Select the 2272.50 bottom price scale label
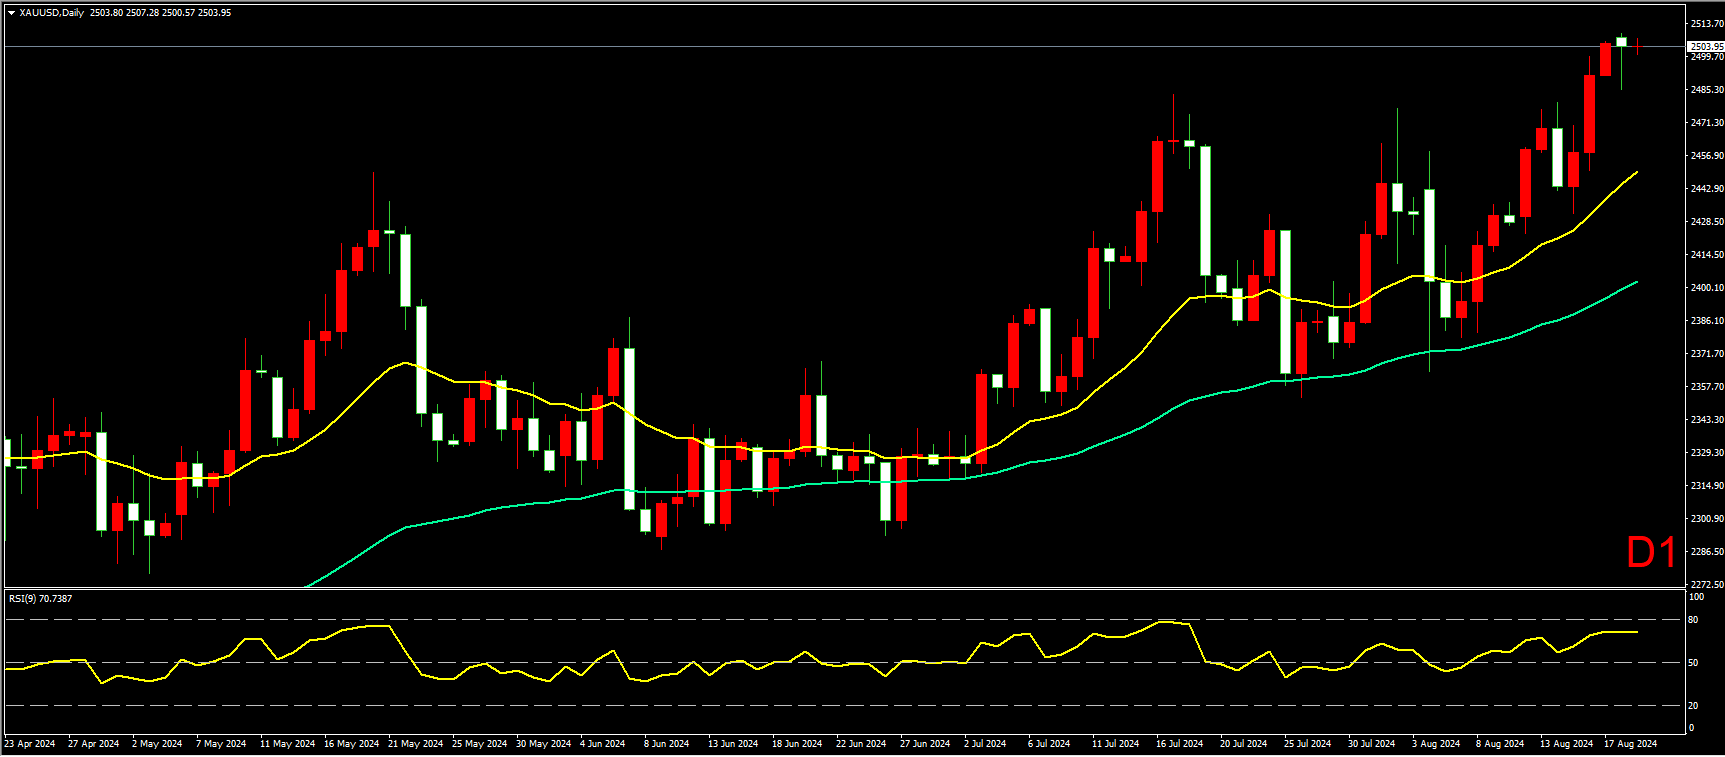Screen dimensions: 1725x757 pos(1707,585)
